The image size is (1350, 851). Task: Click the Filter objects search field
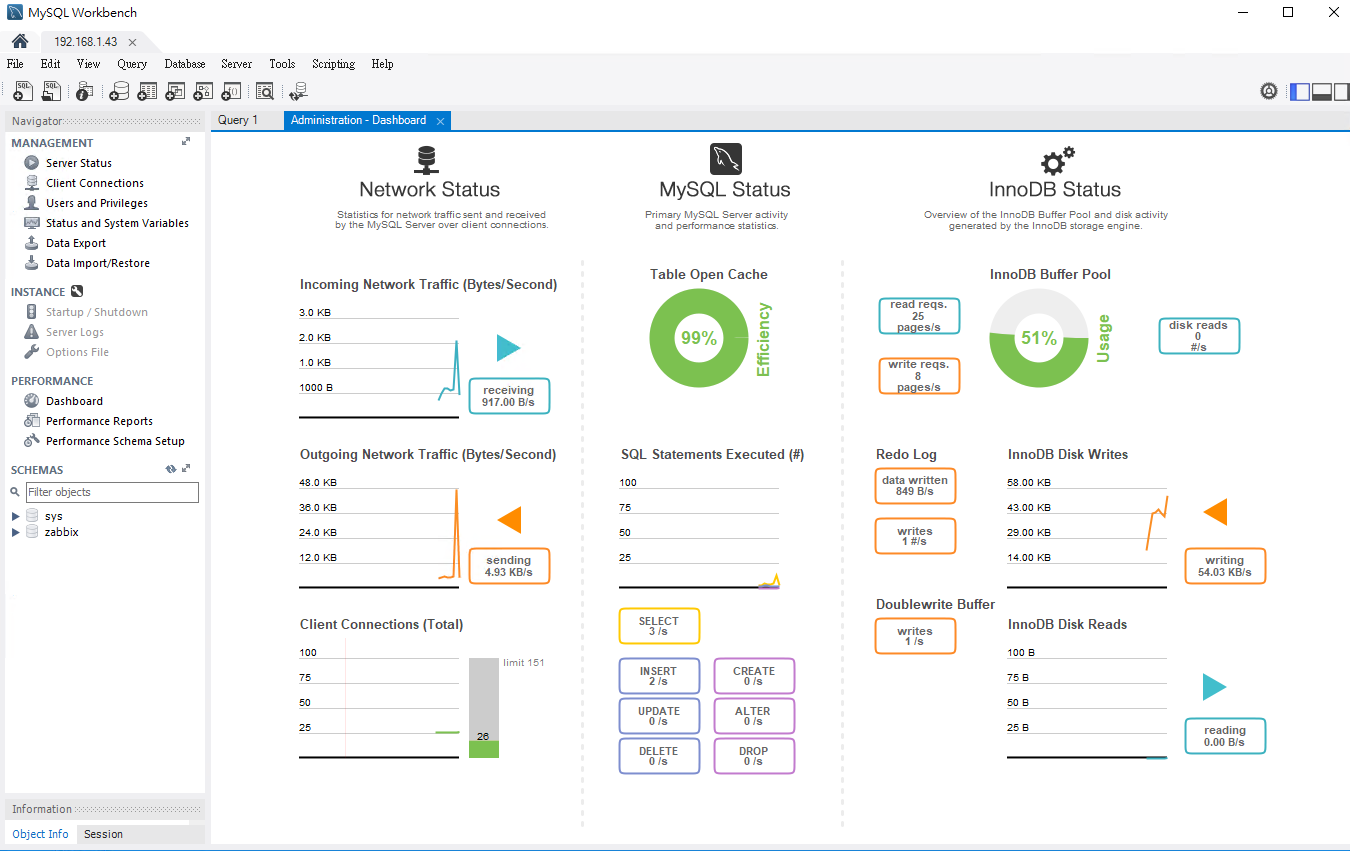pos(111,492)
